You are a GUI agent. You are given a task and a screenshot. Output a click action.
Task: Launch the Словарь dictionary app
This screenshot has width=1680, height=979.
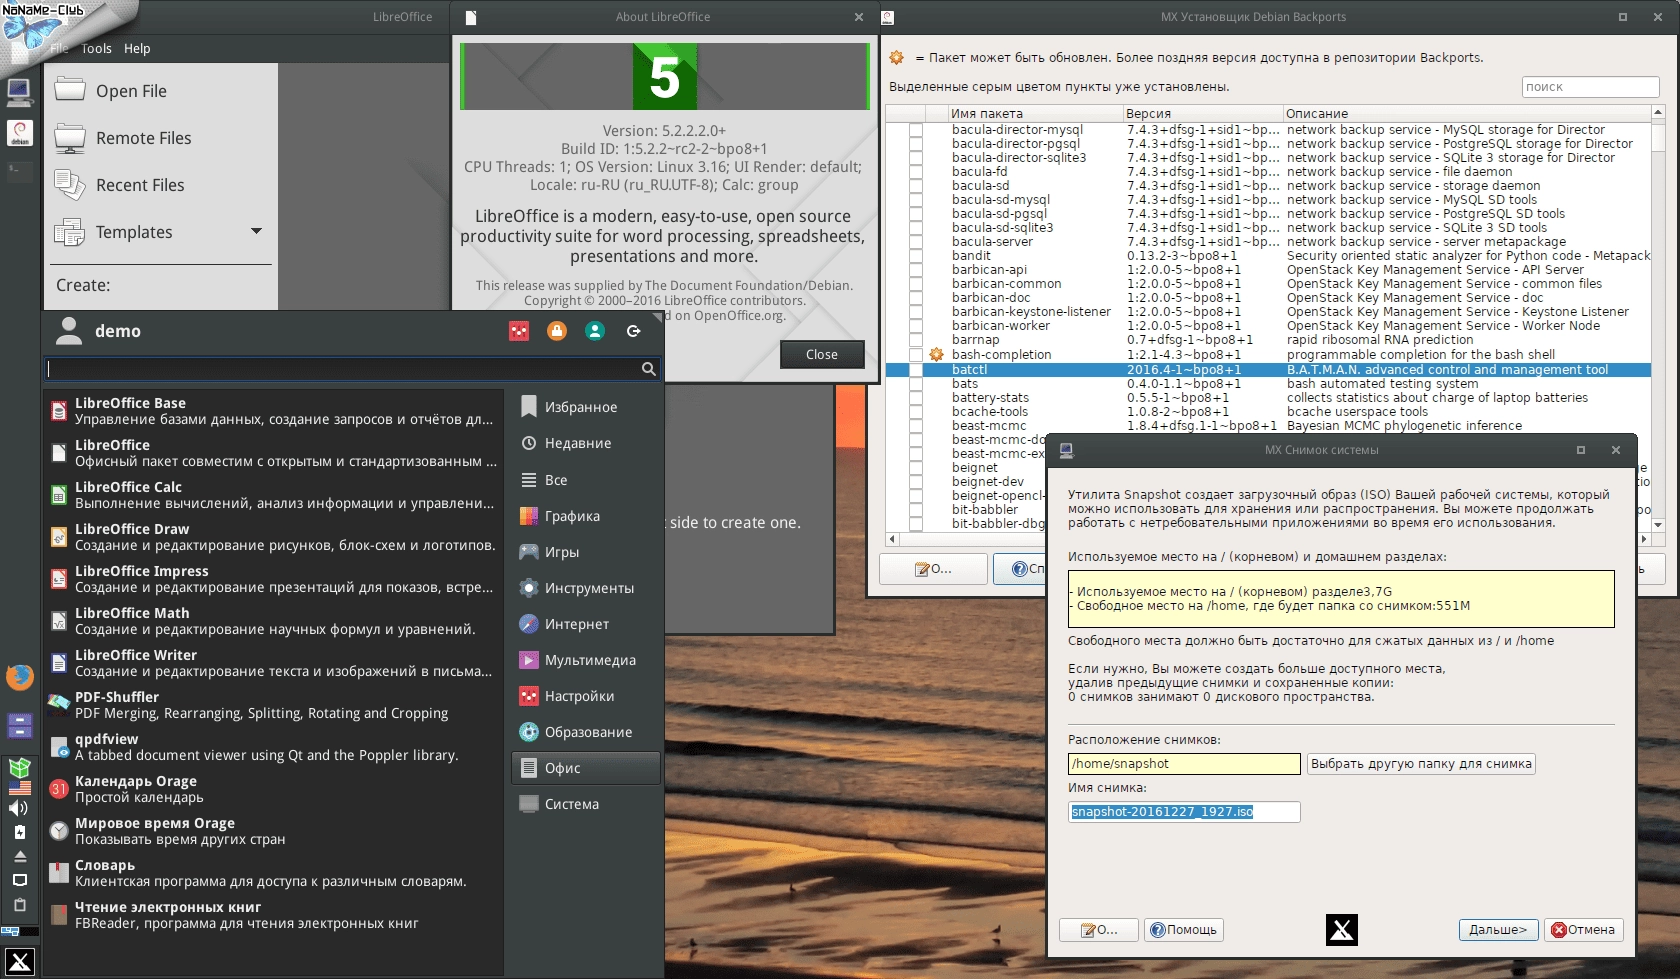point(272,873)
